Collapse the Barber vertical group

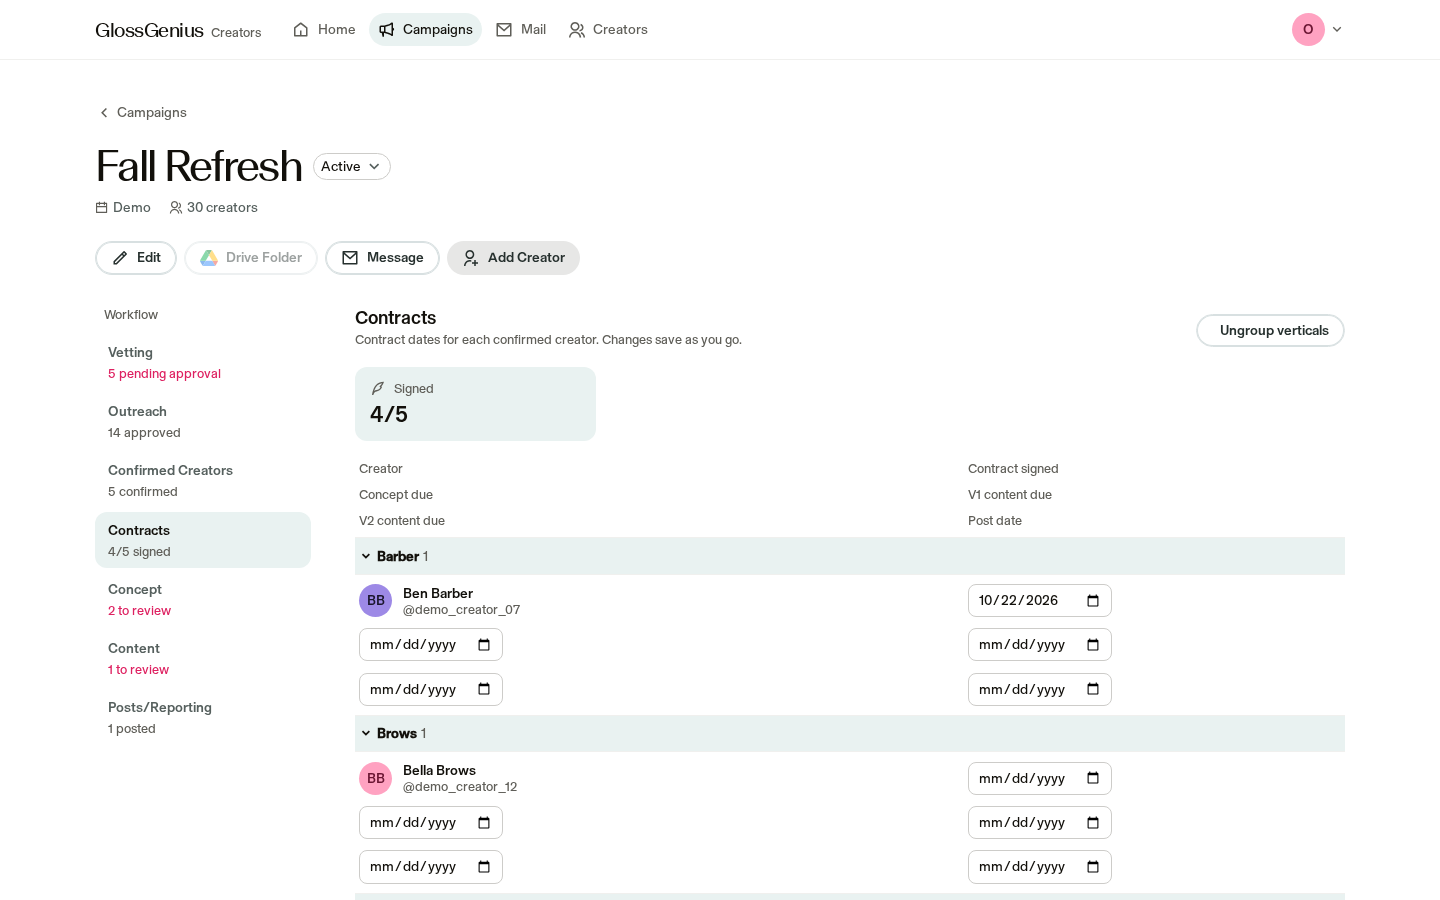(x=366, y=557)
